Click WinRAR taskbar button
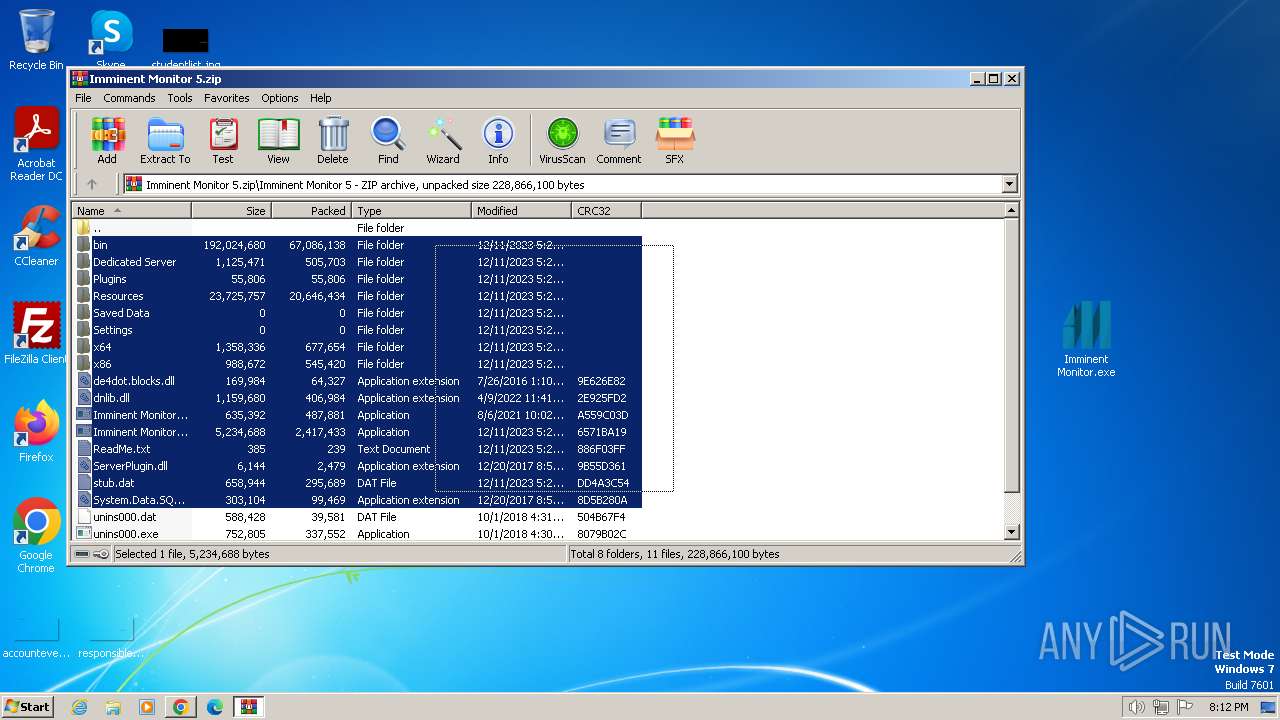The height and width of the screenshot is (720, 1280). (249, 707)
